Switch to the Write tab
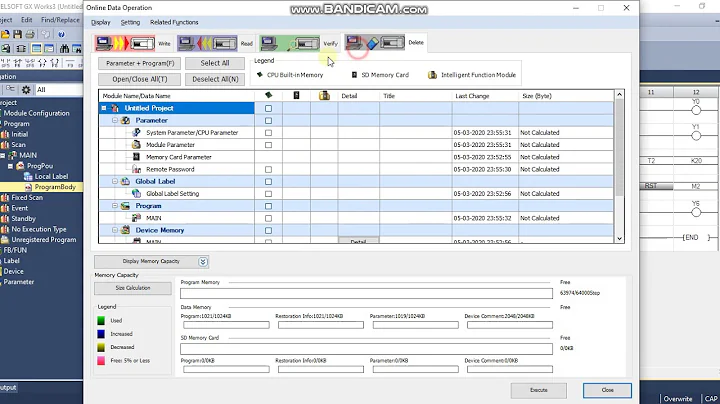The height and width of the screenshot is (404, 720). coord(133,43)
